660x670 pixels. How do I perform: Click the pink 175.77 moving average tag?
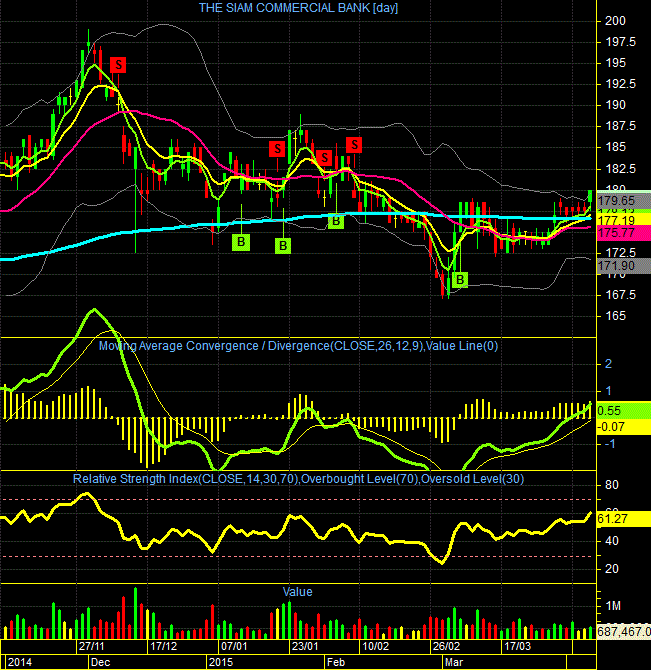[623, 233]
